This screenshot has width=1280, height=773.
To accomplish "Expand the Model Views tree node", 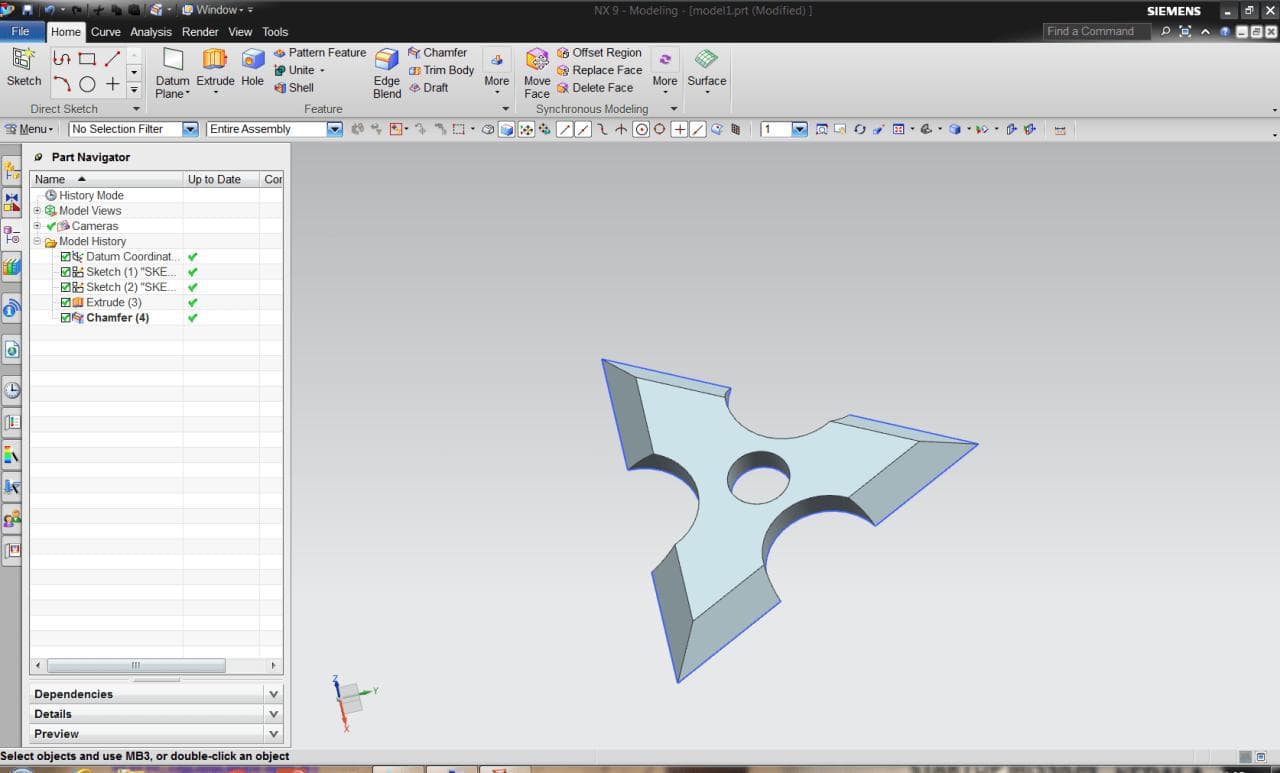I will point(37,211).
